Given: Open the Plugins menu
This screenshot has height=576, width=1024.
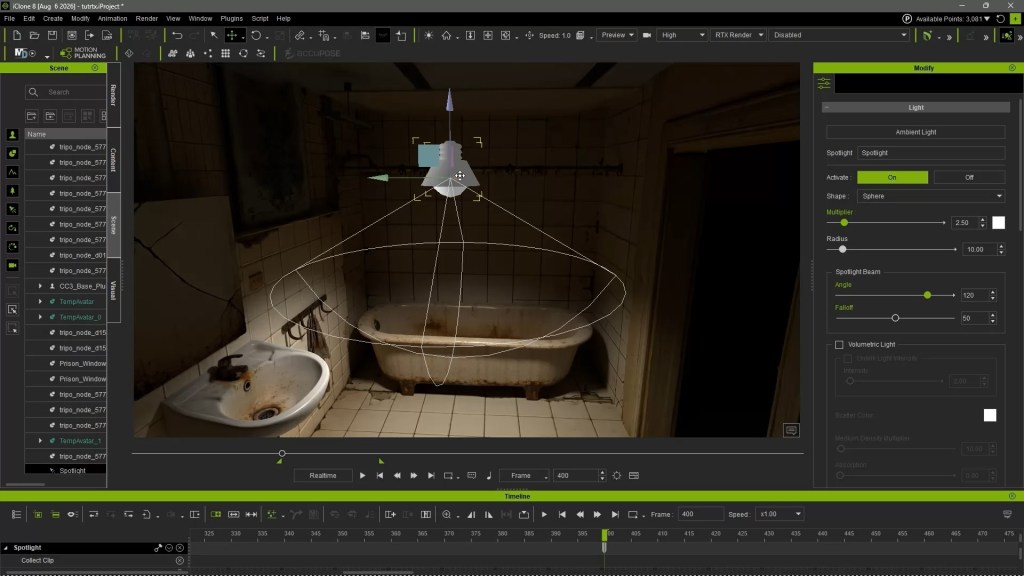Looking at the screenshot, I should (x=231, y=19).
